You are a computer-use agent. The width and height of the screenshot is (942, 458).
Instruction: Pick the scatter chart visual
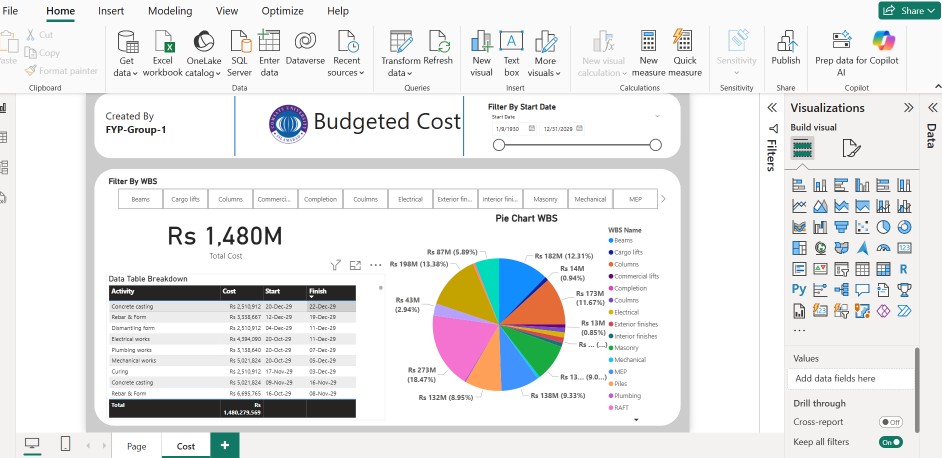[862, 227]
